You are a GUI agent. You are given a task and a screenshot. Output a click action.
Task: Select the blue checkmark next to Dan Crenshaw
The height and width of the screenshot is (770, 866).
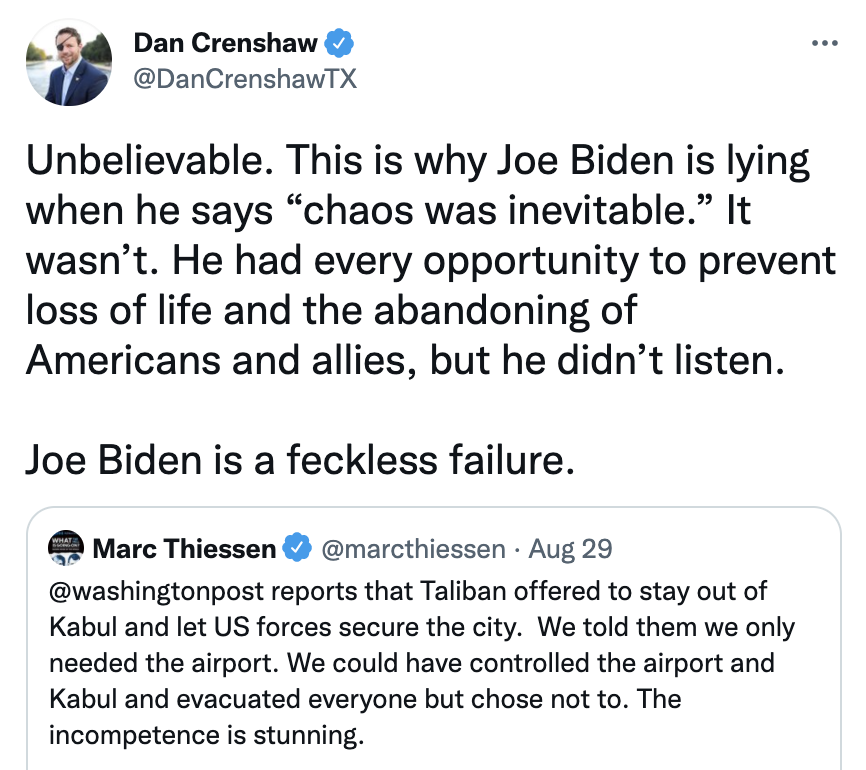(340, 42)
